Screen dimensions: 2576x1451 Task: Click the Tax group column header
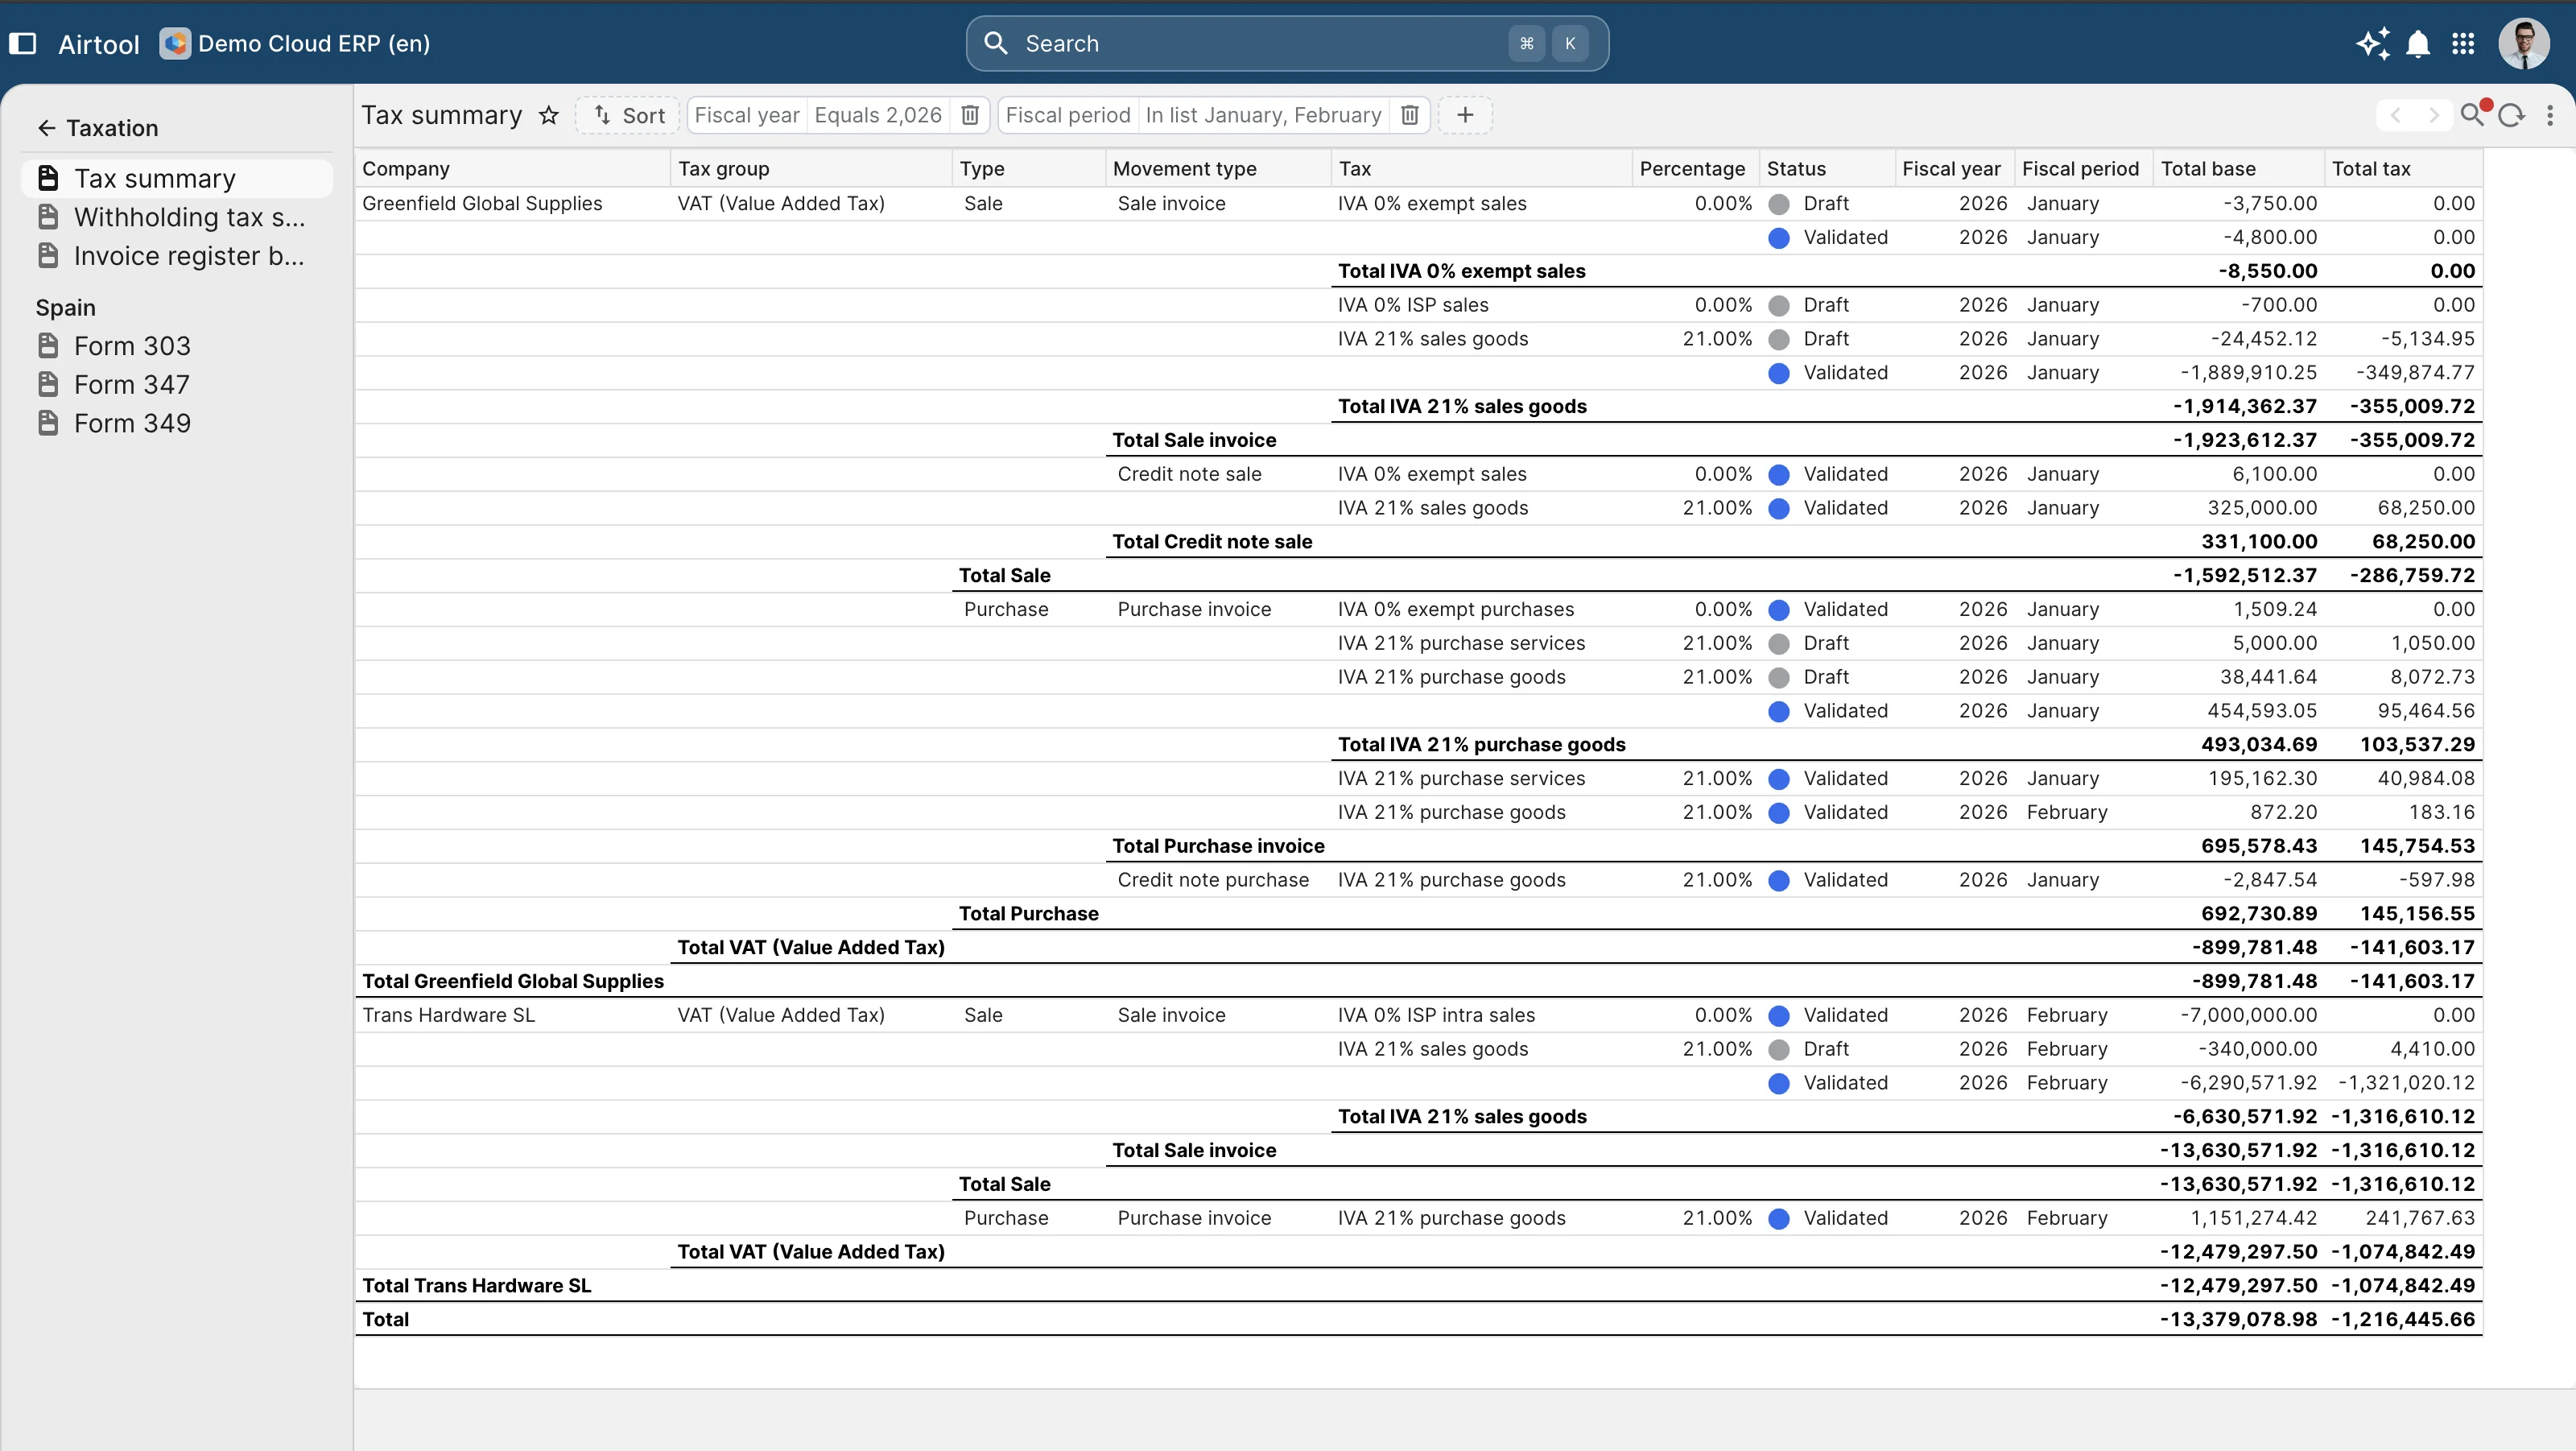coord(811,168)
